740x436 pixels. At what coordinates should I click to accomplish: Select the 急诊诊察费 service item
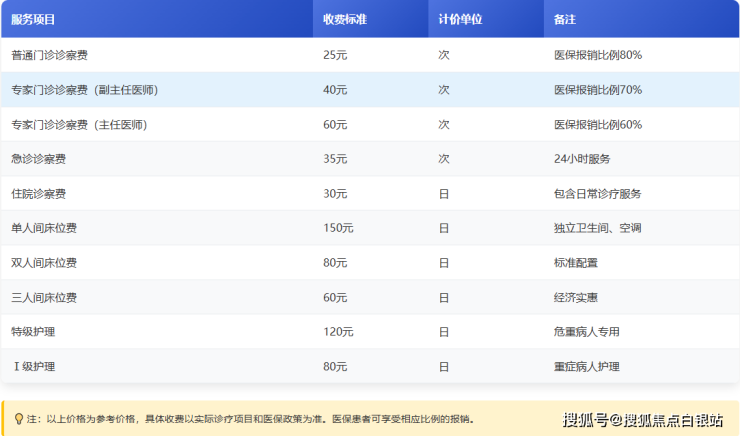pos(38,159)
